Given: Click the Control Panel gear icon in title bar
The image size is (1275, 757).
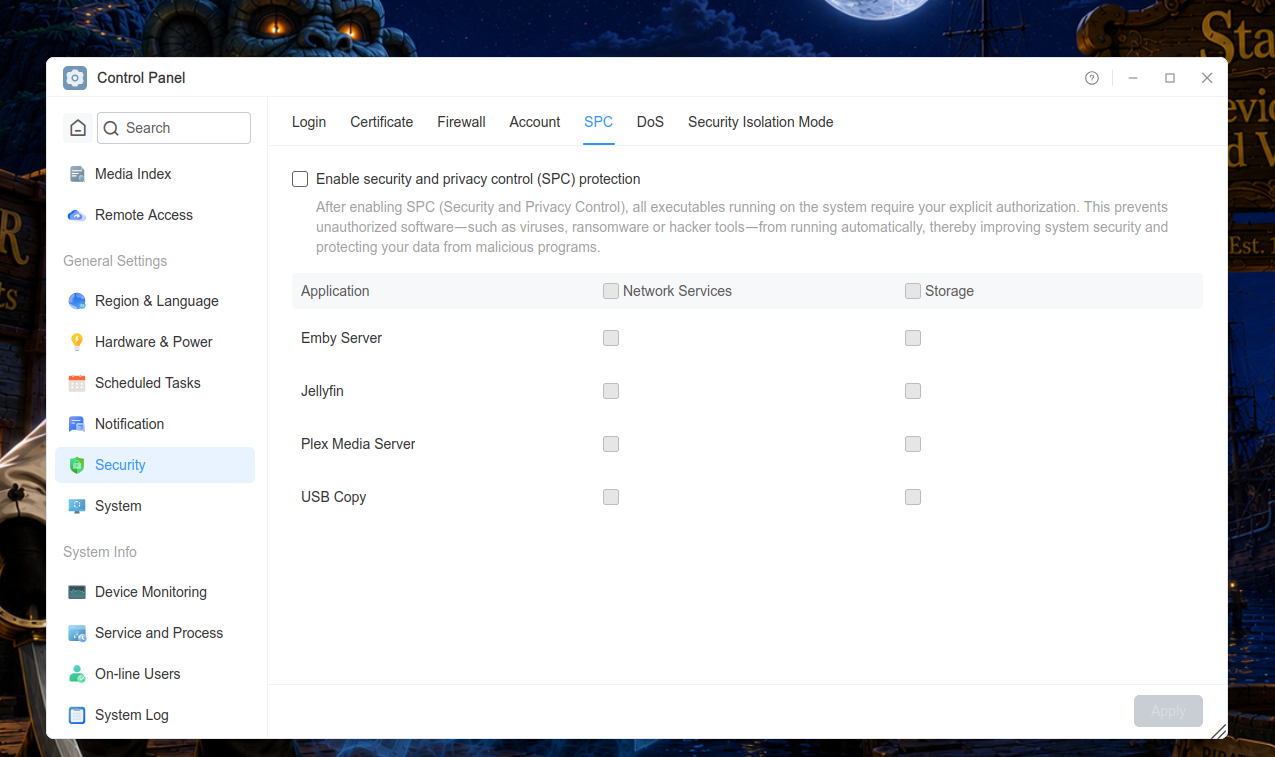Looking at the screenshot, I should point(75,78).
